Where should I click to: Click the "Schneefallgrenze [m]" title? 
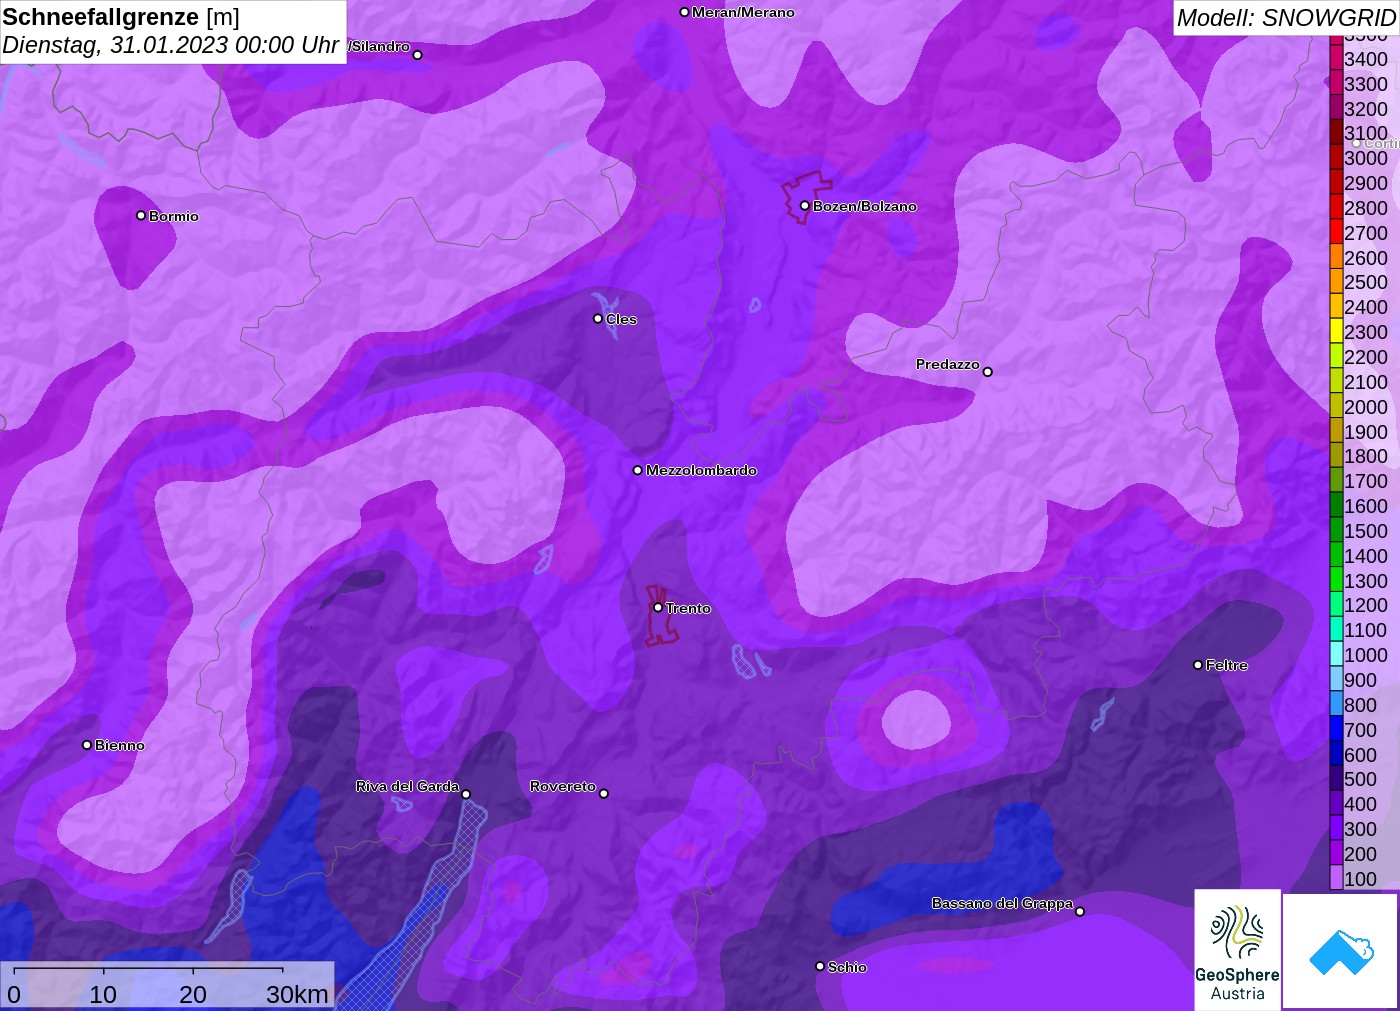click(121, 17)
